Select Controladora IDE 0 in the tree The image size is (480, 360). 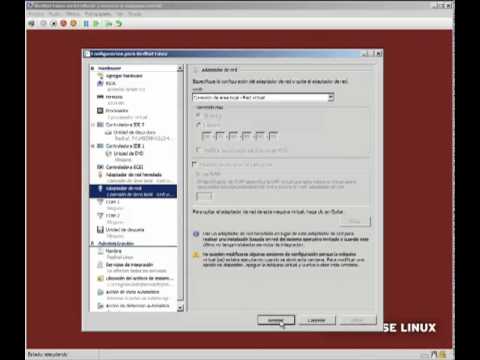pyautogui.click(x=124, y=124)
